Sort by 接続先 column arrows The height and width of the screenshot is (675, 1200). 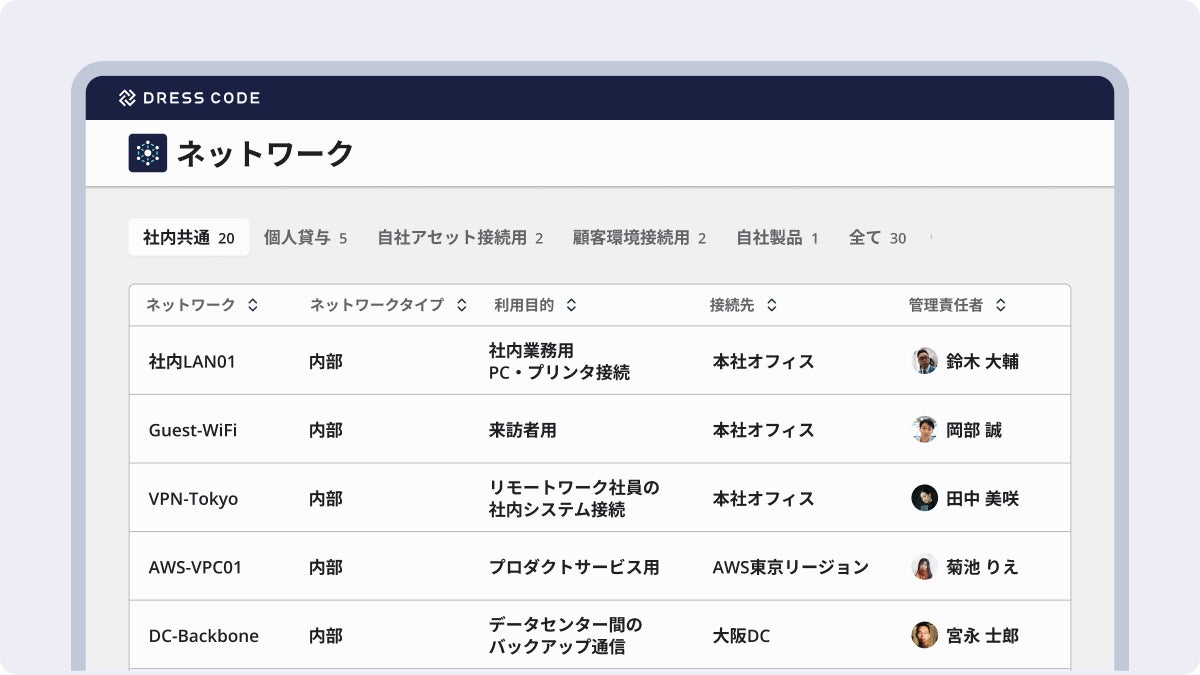tap(772, 306)
